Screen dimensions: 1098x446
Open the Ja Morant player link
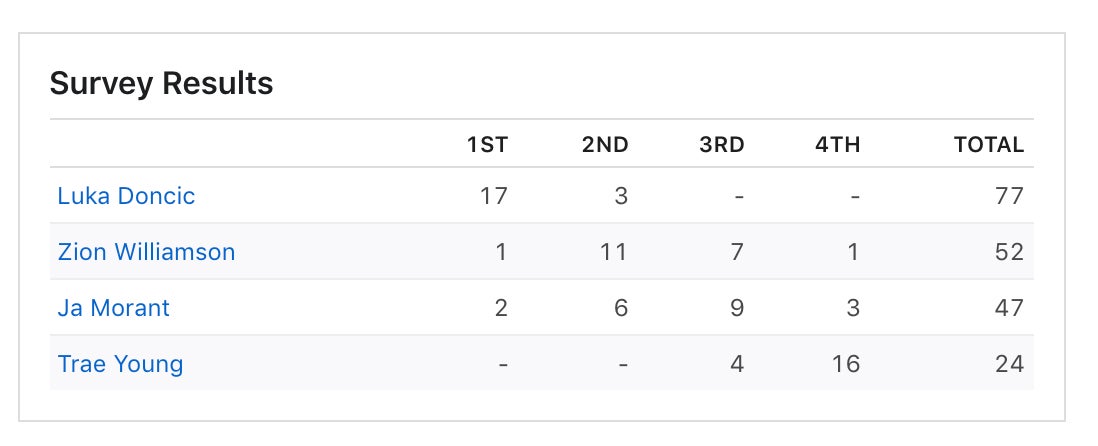pos(113,307)
